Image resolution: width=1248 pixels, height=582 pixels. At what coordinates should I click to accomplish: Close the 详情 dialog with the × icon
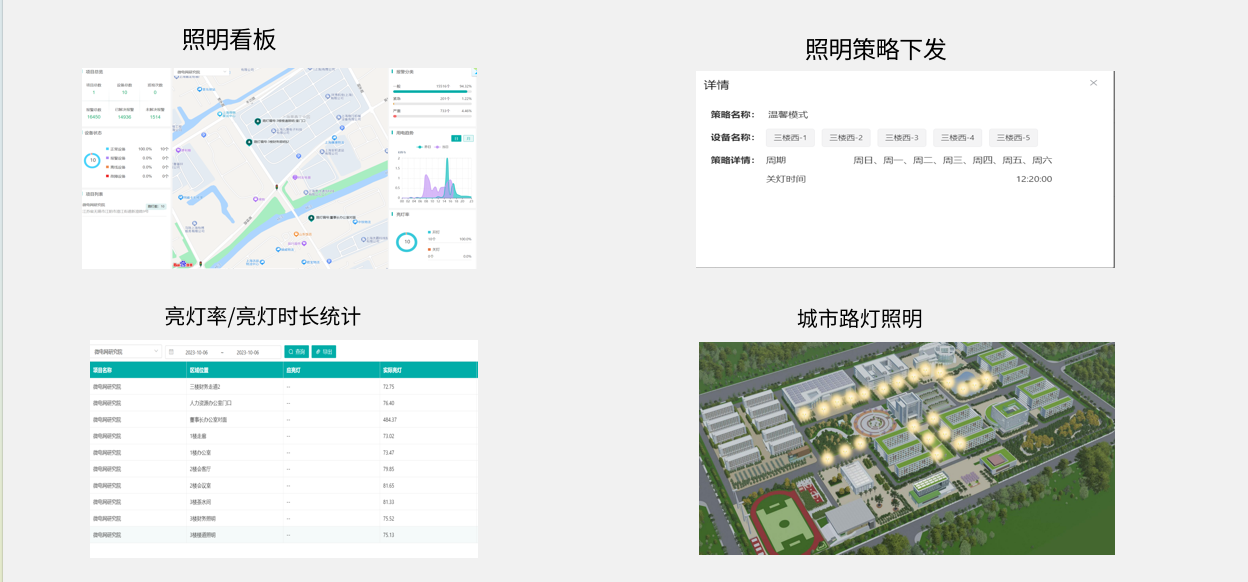[x=1093, y=83]
